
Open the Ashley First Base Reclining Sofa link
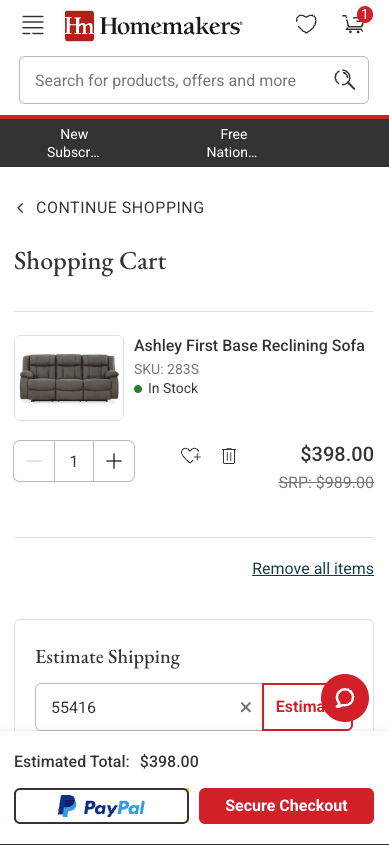[x=249, y=345]
